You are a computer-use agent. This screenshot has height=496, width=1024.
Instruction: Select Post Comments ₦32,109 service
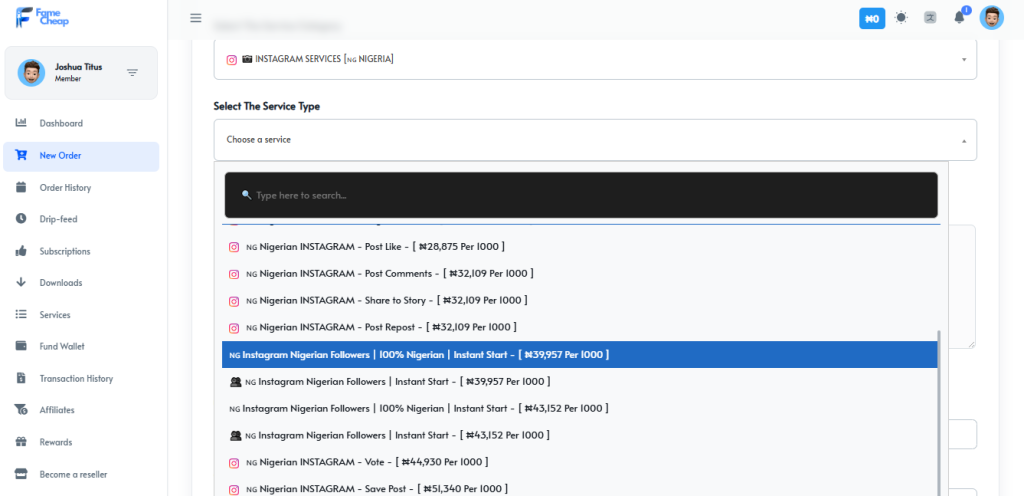point(580,273)
